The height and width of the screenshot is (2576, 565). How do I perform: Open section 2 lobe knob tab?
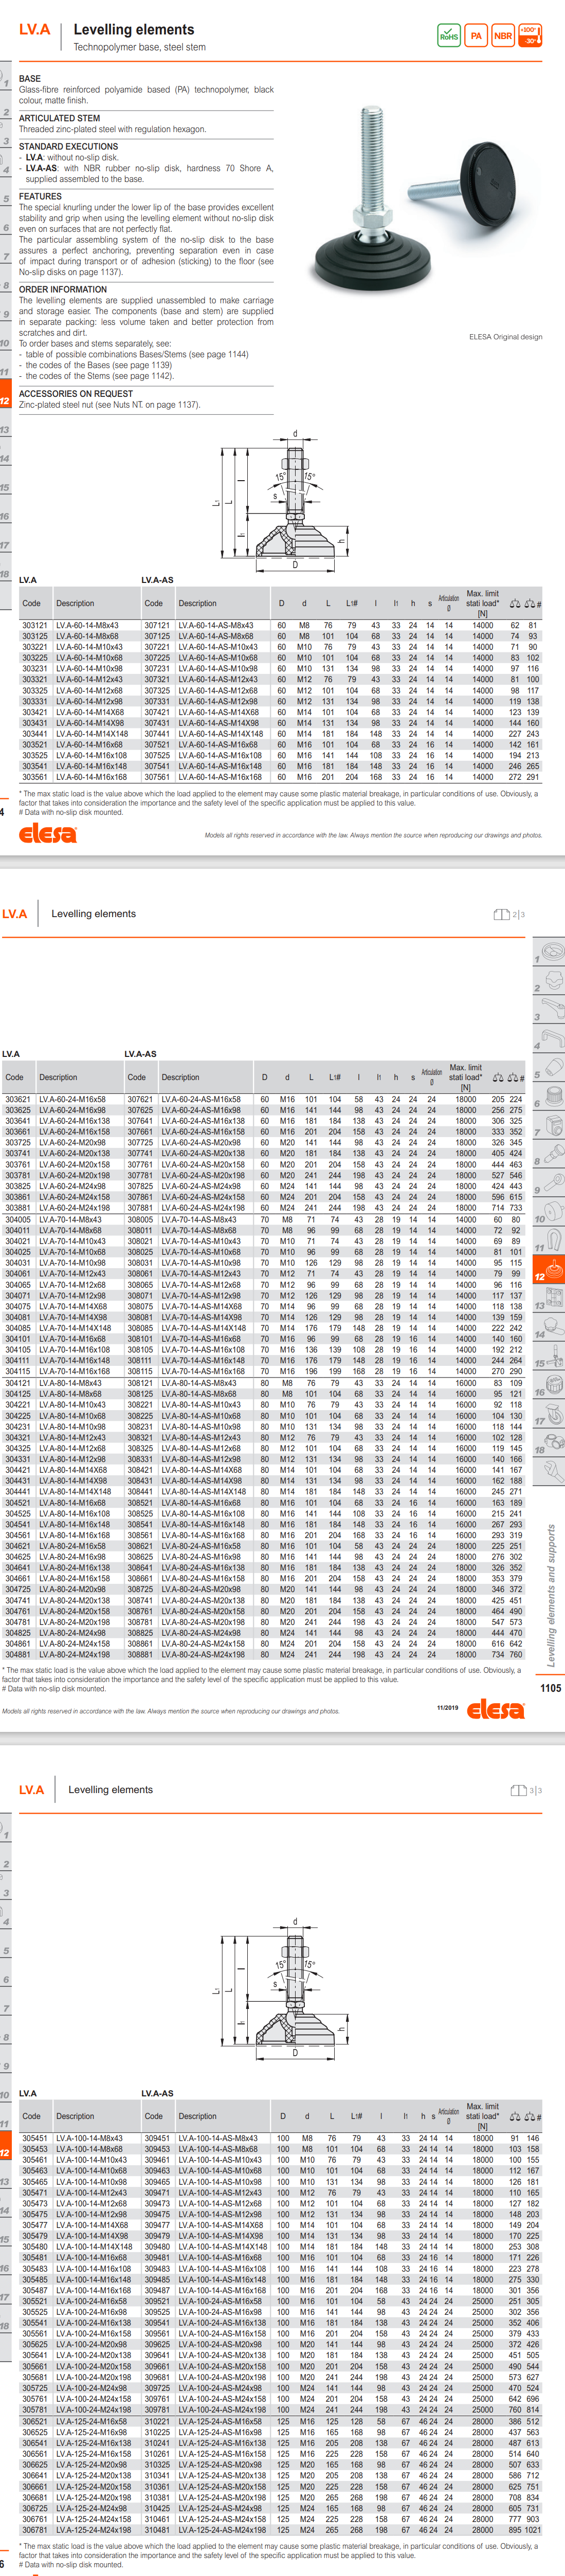(548, 980)
